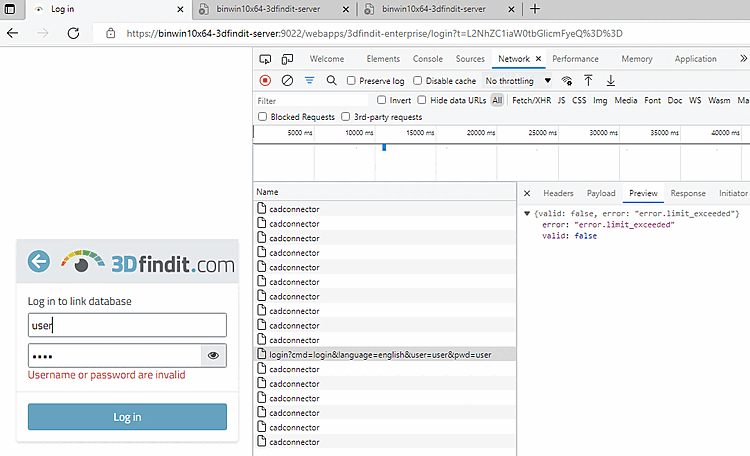Check the Invert filter checkbox
The width and height of the screenshot is (750, 456).
pos(381,100)
